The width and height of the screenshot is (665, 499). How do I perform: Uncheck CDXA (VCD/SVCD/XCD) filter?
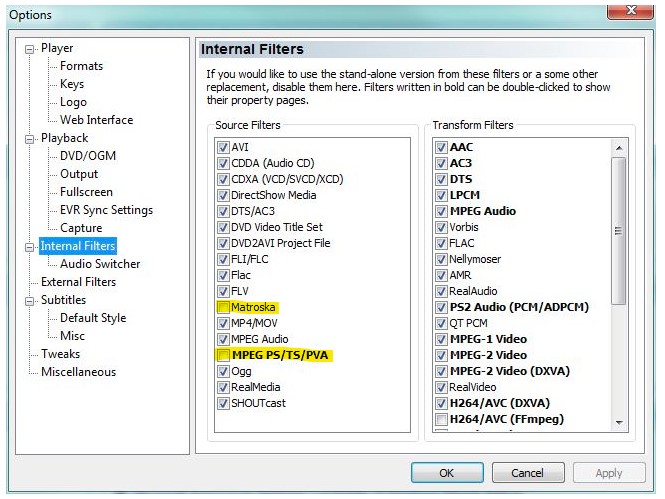[223, 179]
